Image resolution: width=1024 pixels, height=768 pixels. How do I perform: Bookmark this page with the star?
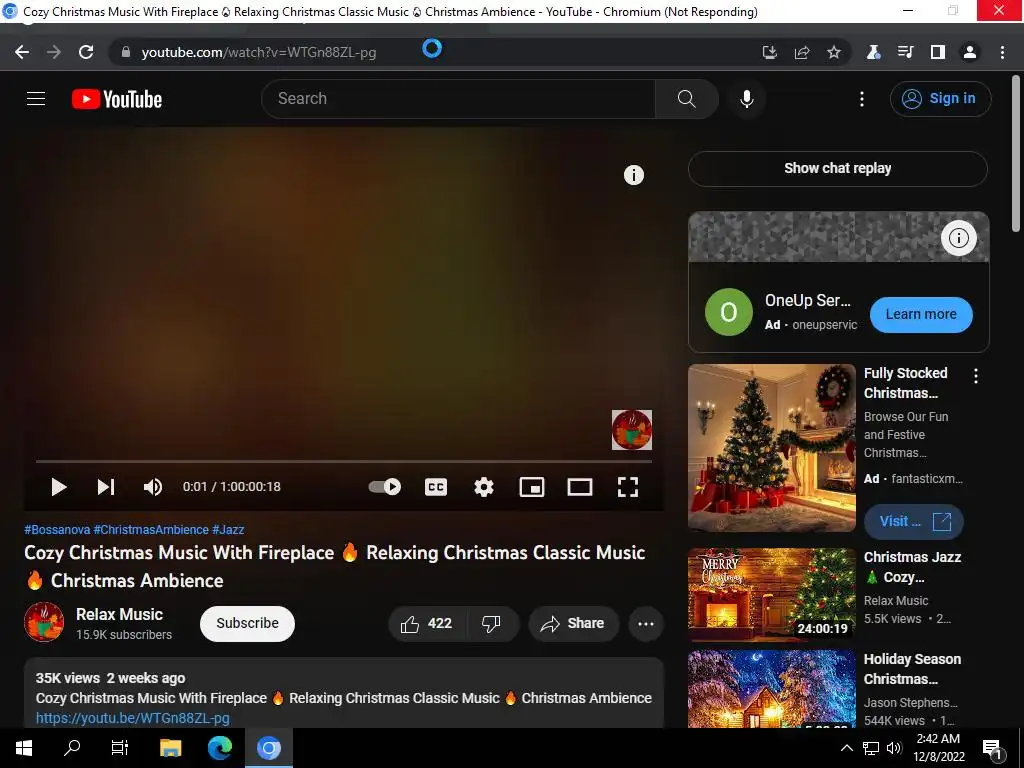coord(834,52)
